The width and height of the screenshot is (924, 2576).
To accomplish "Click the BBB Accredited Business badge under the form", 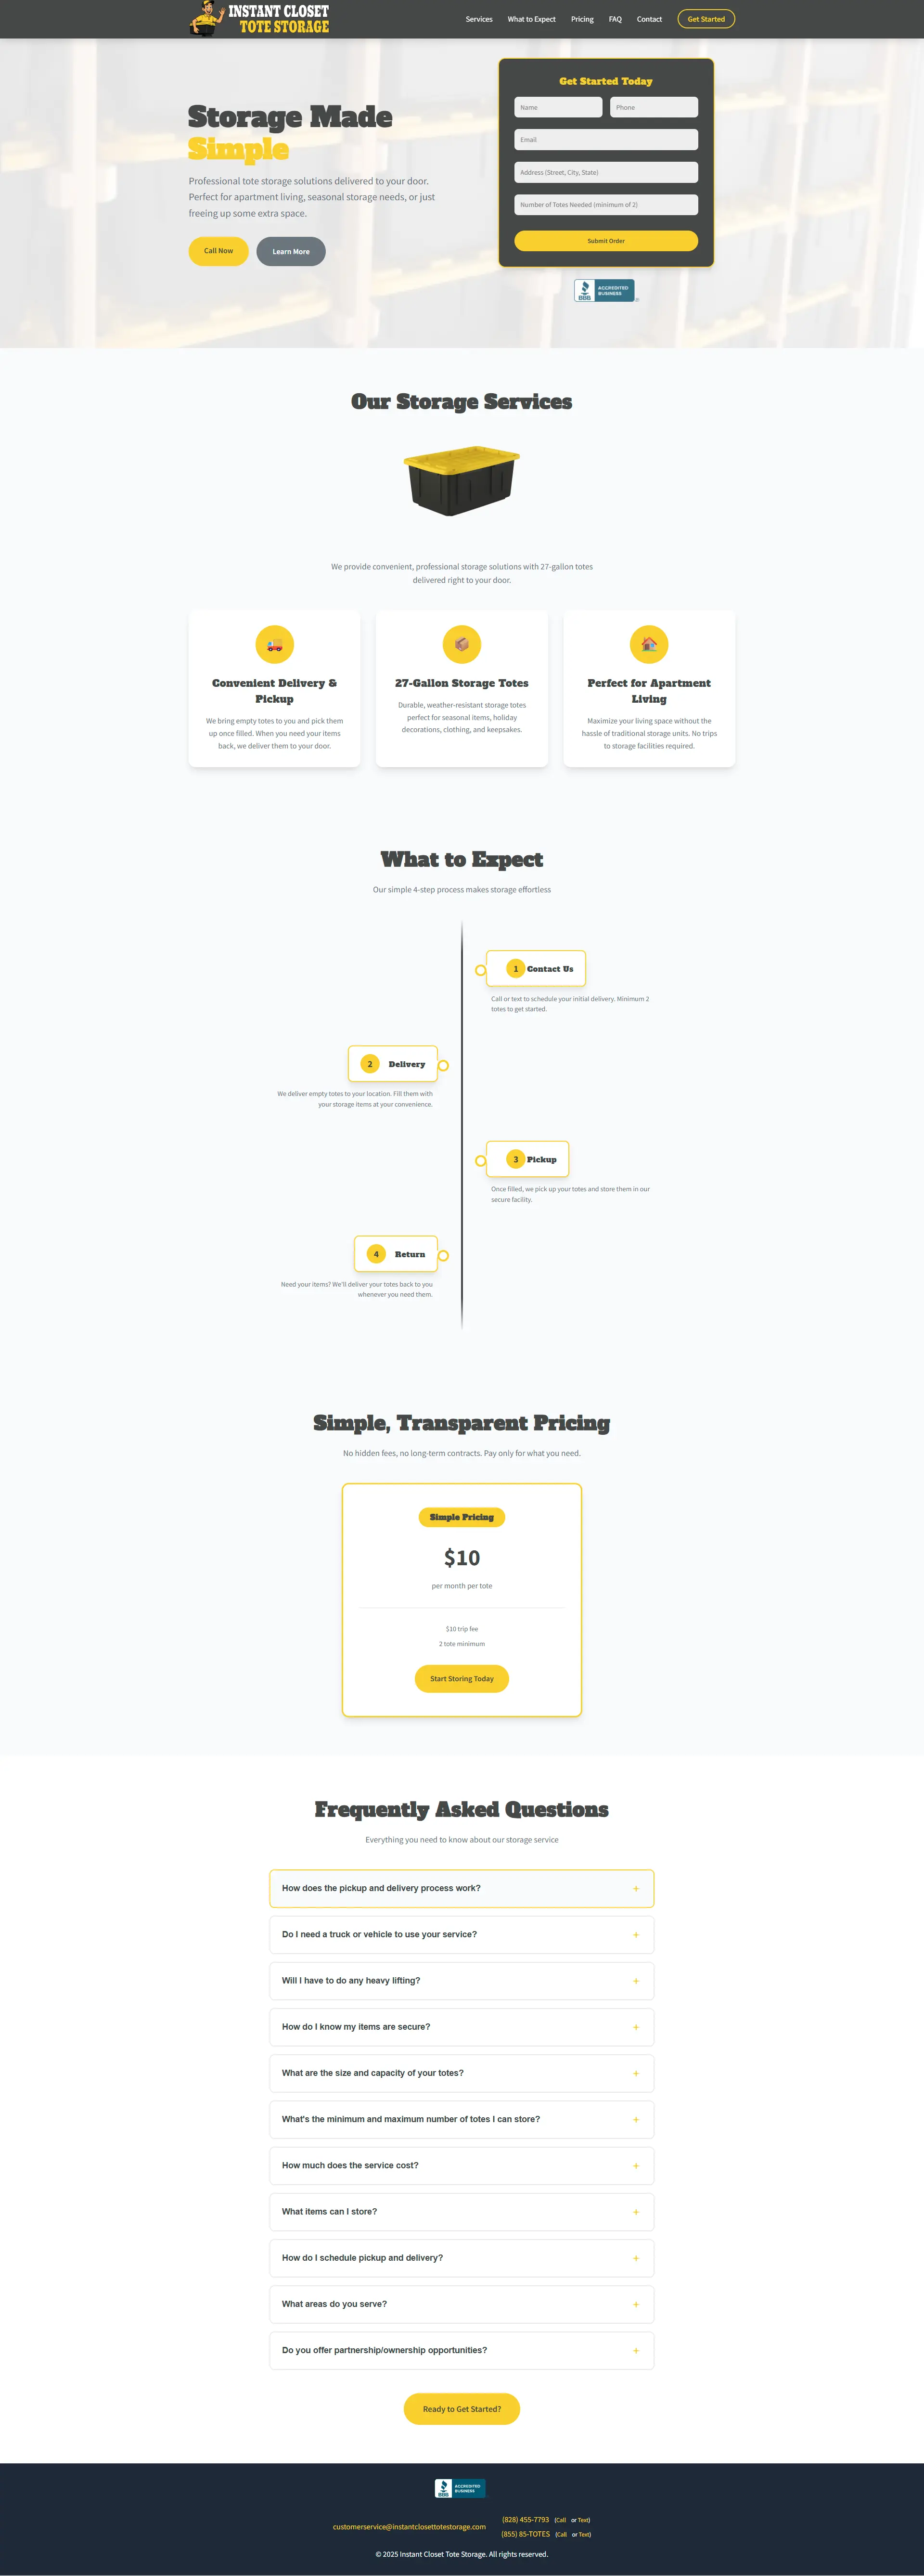I will pyautogui.click(x=605, y=290).
